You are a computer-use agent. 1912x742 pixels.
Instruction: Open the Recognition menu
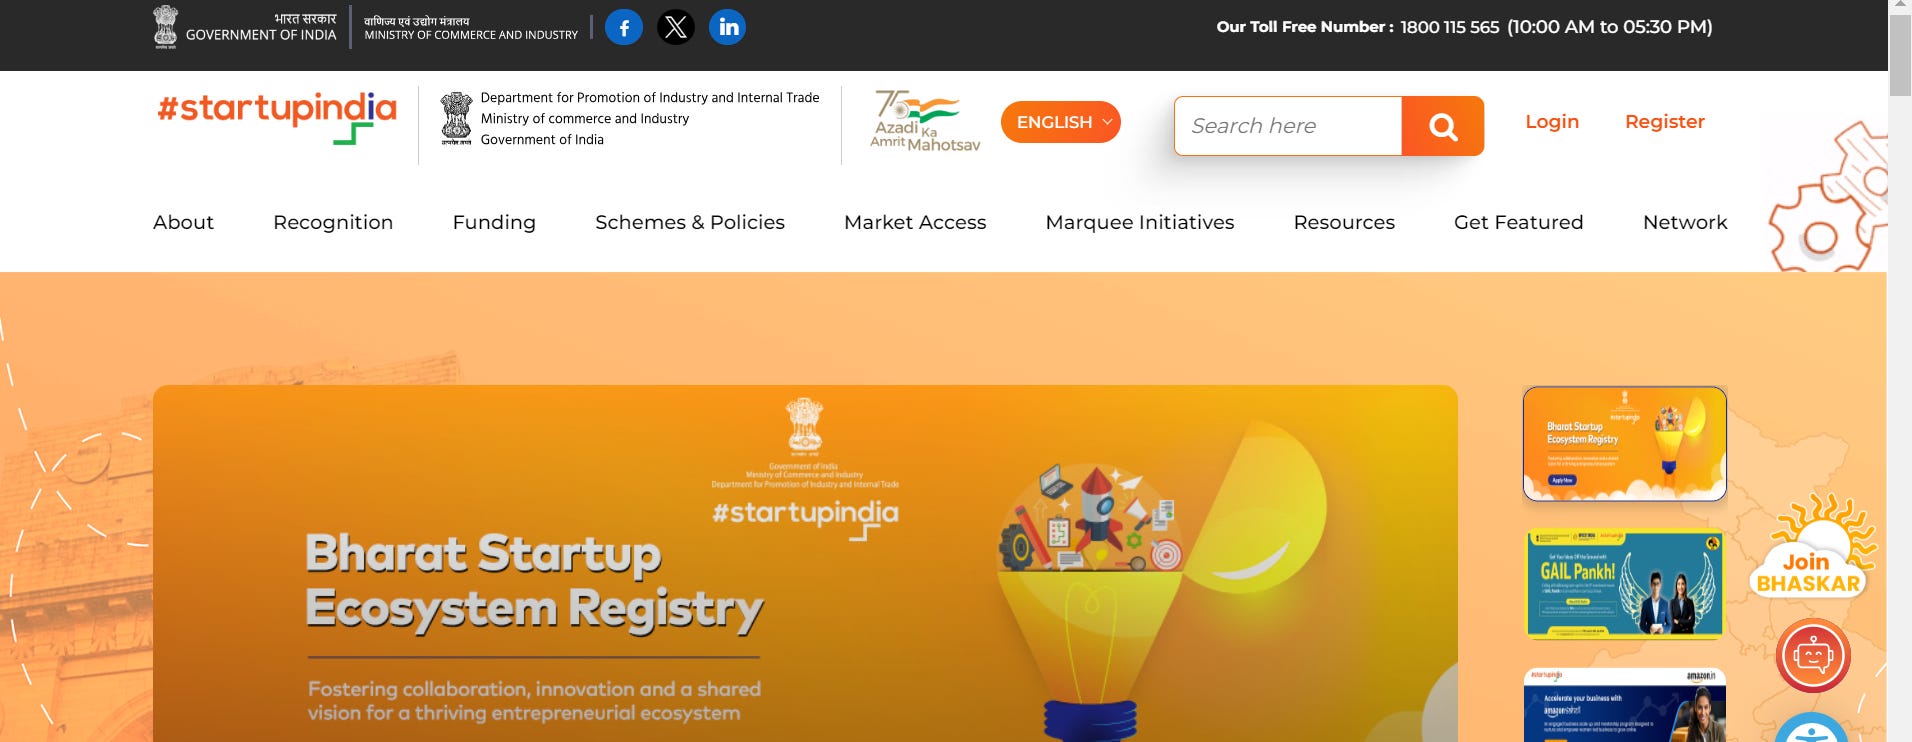[x=333, y=222]
